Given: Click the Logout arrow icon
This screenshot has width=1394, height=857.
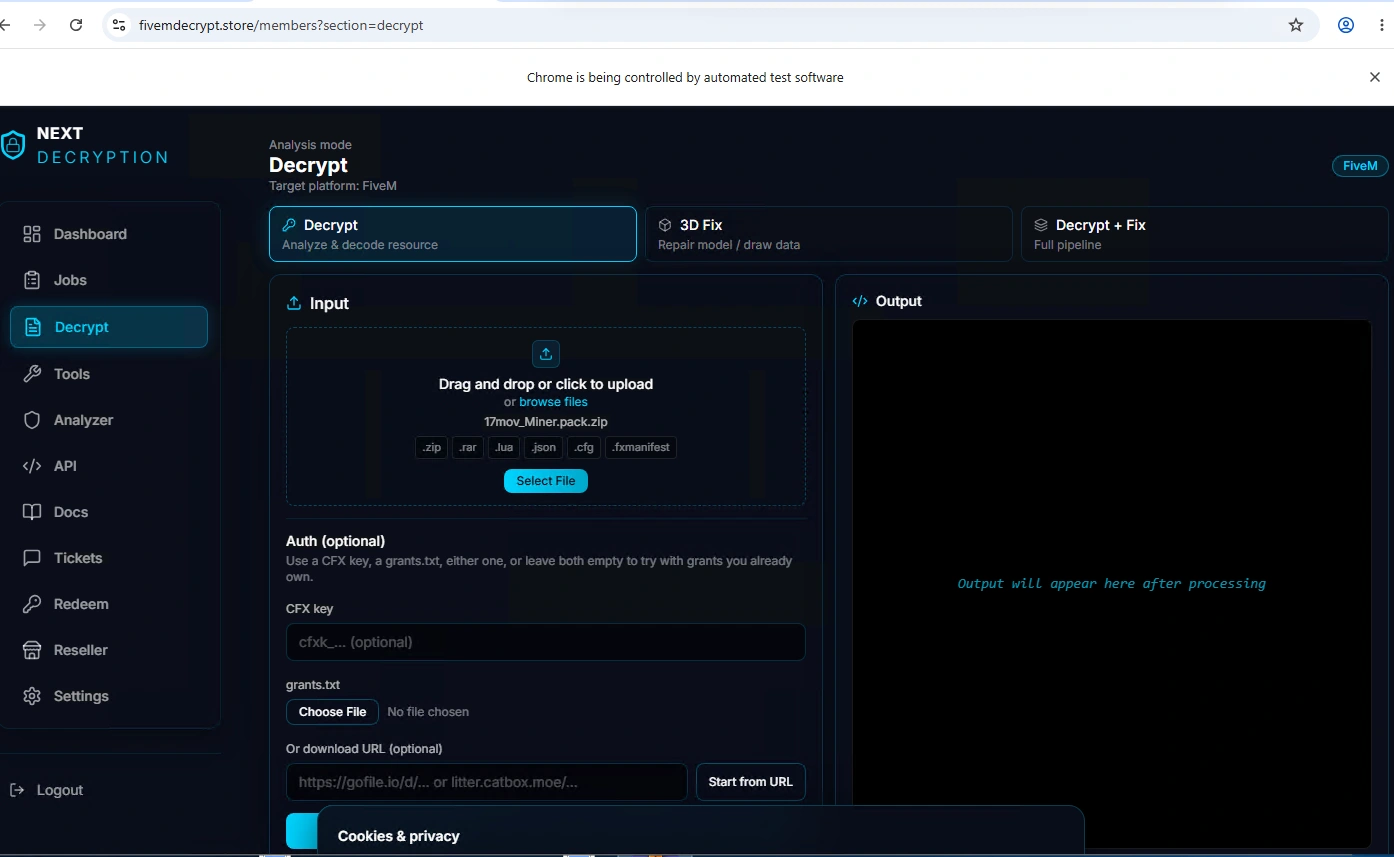Looking at the screenshot, I should point(17,790).
